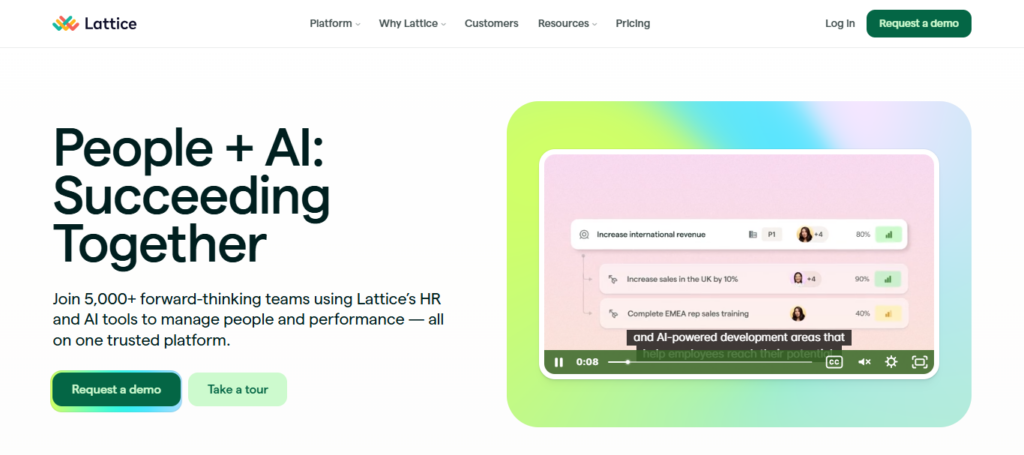
Task: Click 'Increase international revenue' goal row
Action: pyautogui.click(x=739, y=234)
